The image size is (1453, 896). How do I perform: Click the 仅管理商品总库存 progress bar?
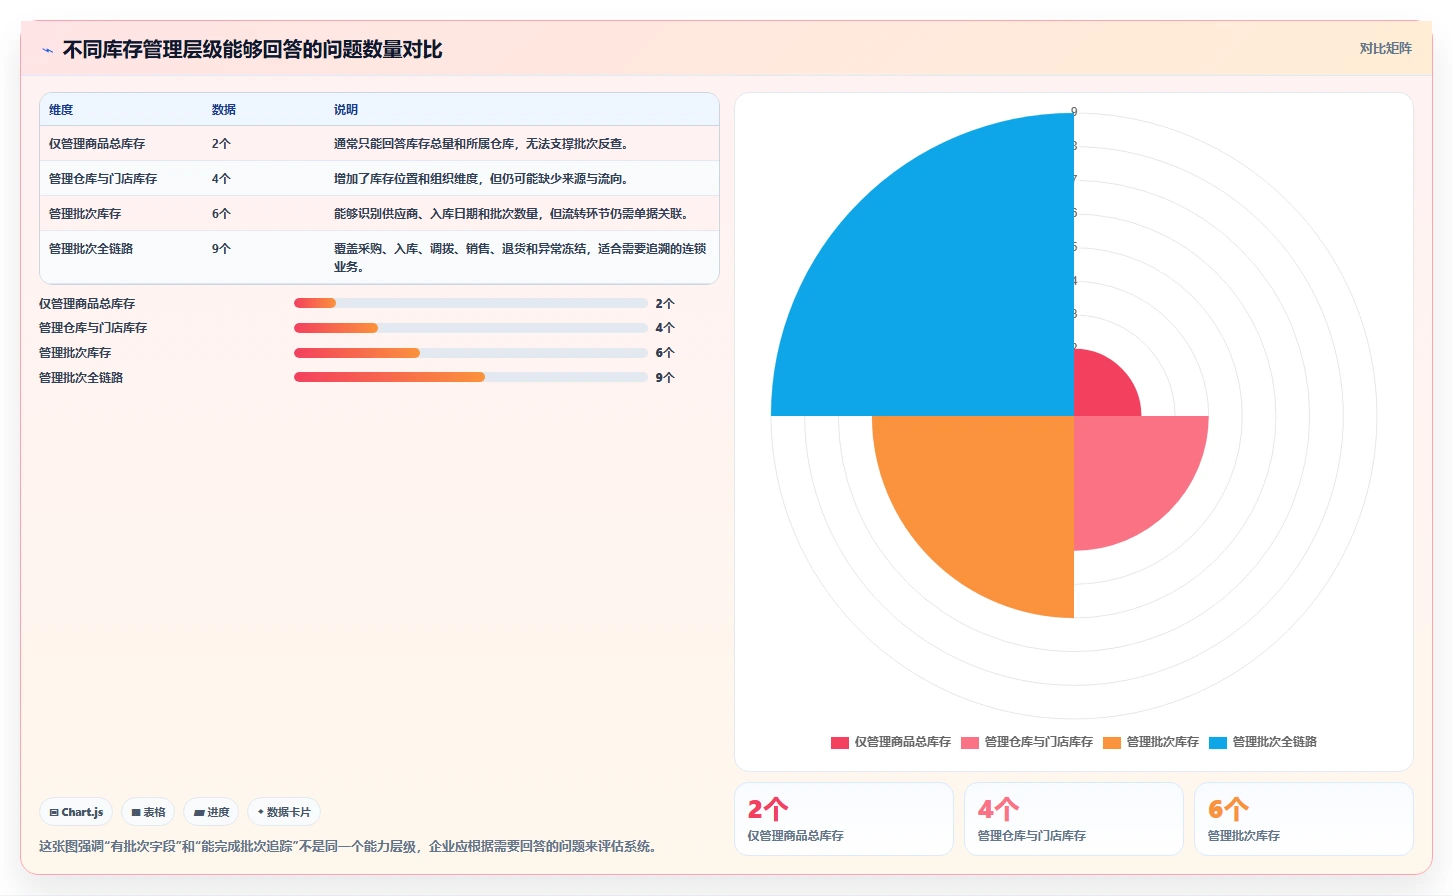470,303
